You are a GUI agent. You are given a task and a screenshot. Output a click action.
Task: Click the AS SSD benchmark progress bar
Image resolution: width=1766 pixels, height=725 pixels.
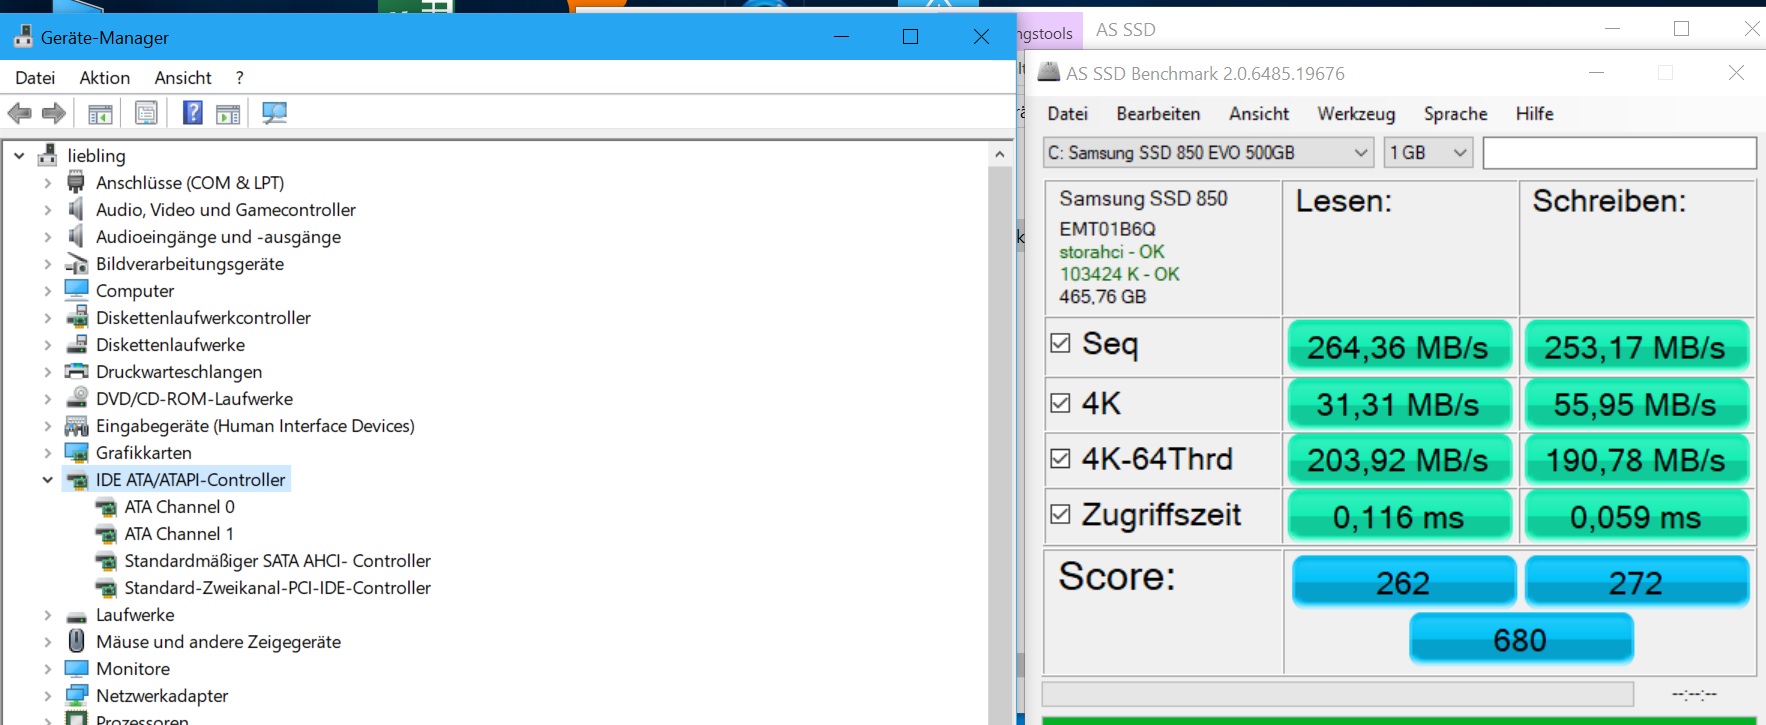point(1337,694)
